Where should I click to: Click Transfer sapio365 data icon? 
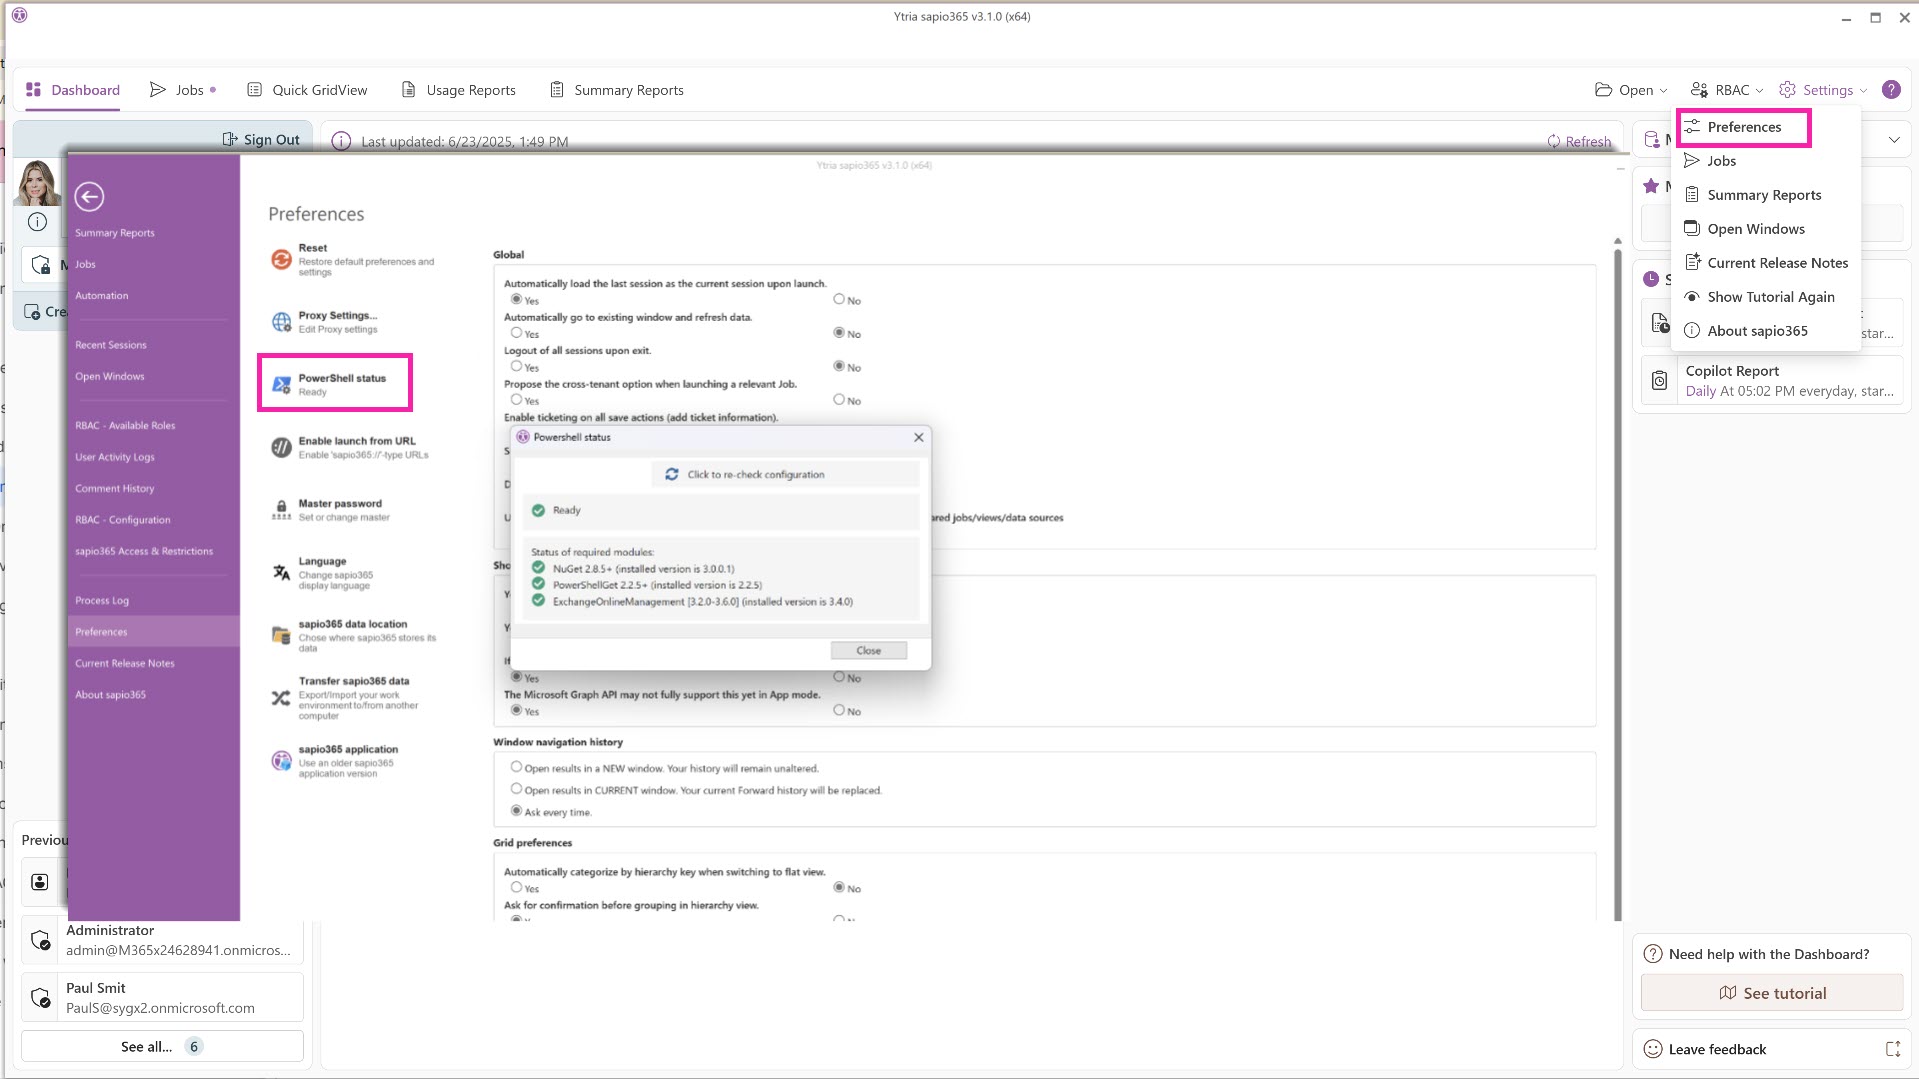click(281, 698)
